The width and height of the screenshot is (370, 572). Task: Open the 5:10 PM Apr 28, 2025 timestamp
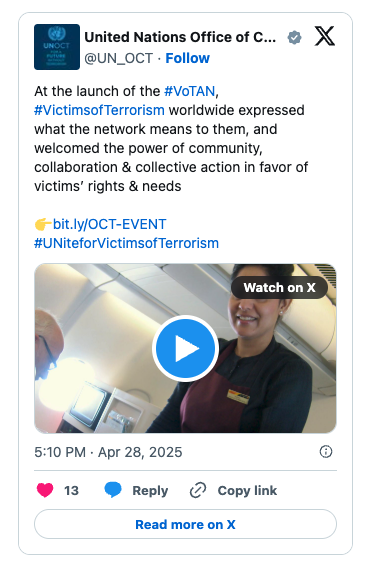click(x=108, y=452)
